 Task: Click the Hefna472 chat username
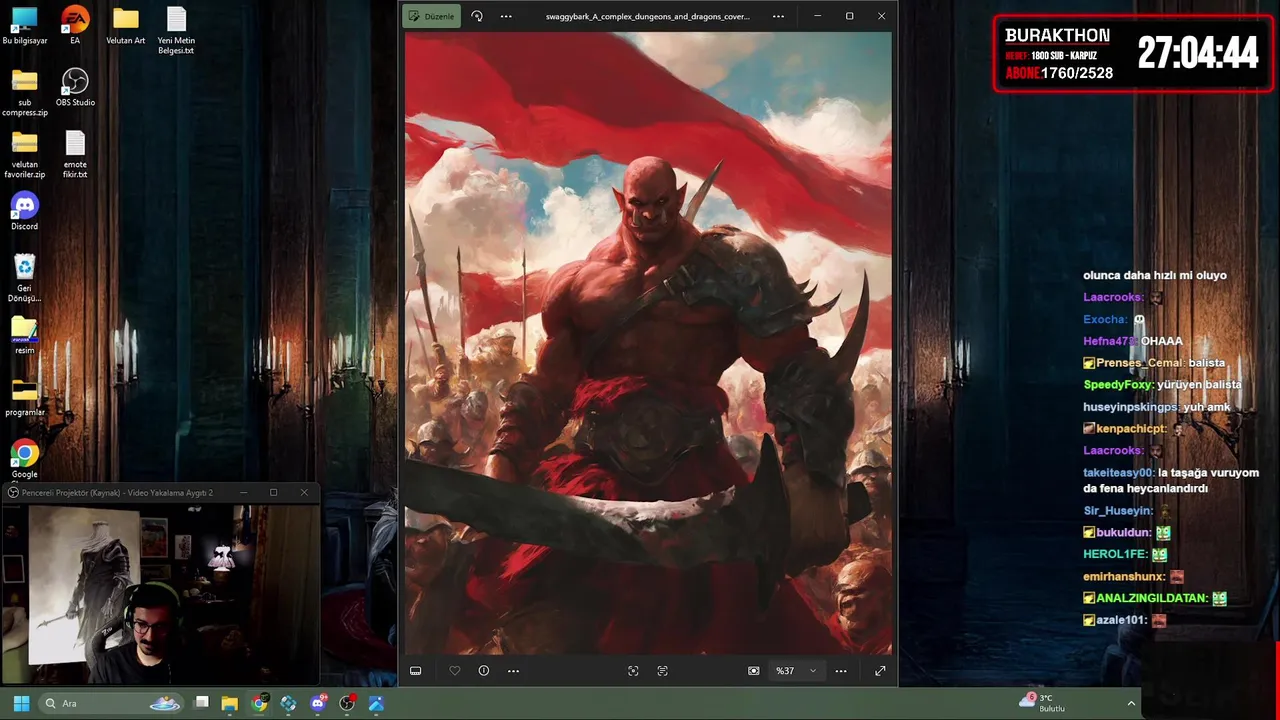tap(1109, 341)
